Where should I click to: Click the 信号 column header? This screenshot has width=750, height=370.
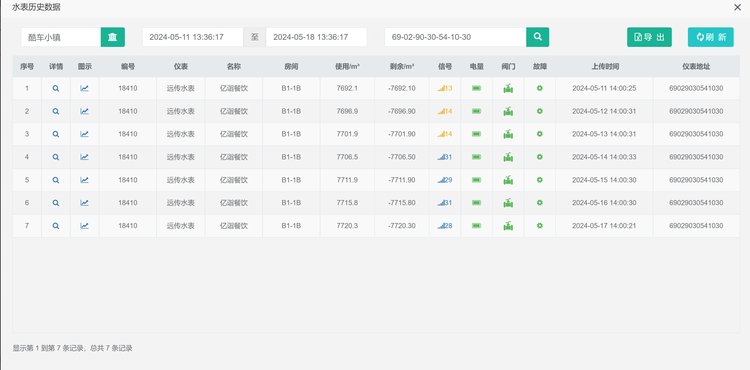pyautogui.click(x=445, y=67)
